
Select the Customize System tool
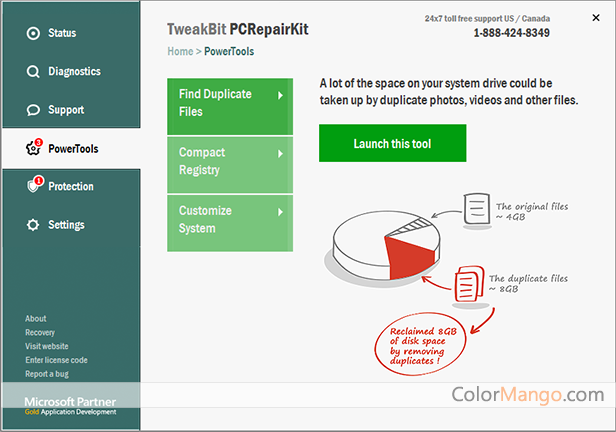(230, 223)
